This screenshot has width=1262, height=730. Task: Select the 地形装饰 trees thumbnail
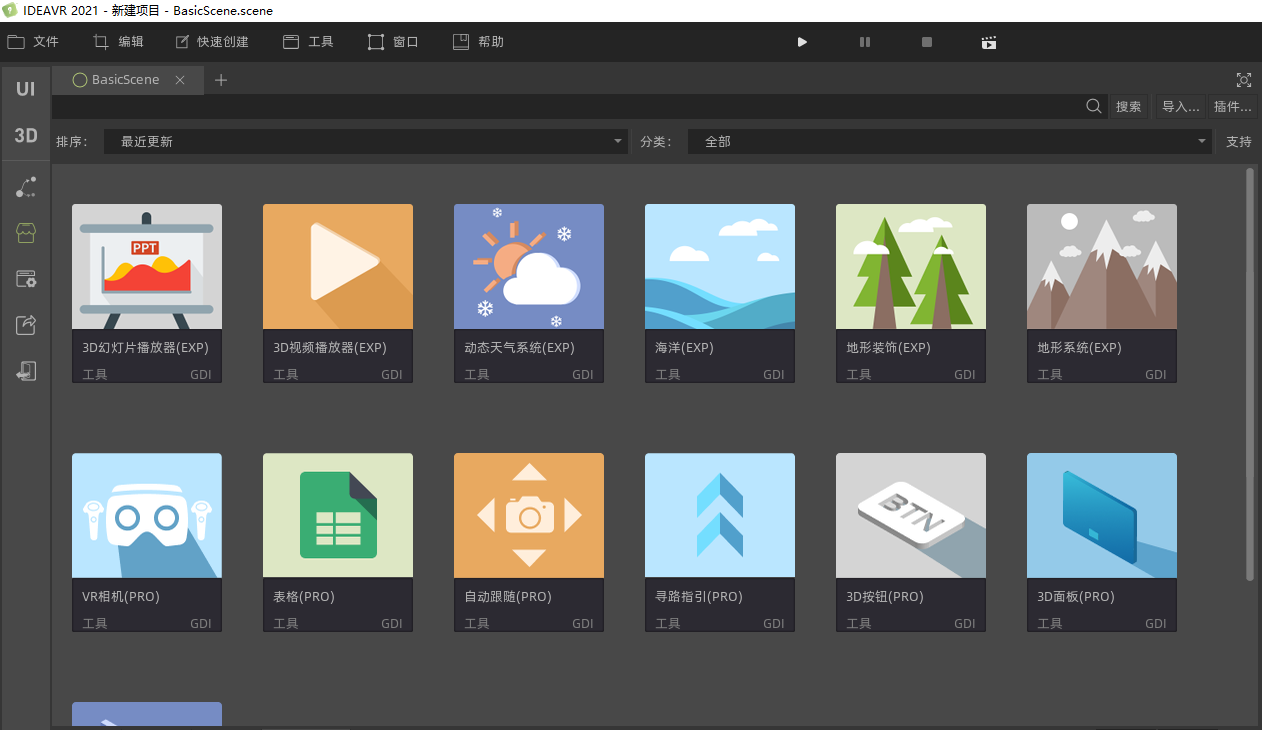[911, 266]
